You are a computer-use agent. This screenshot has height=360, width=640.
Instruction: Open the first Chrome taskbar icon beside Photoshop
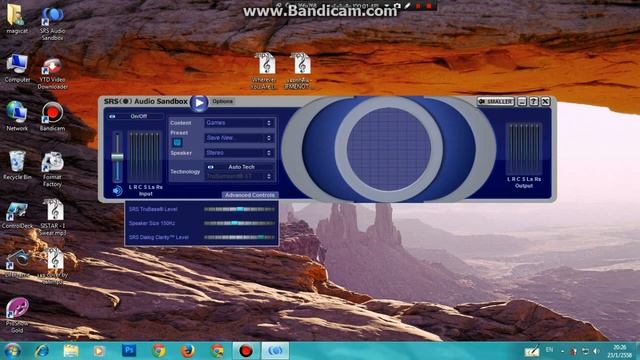pos(158,351)
